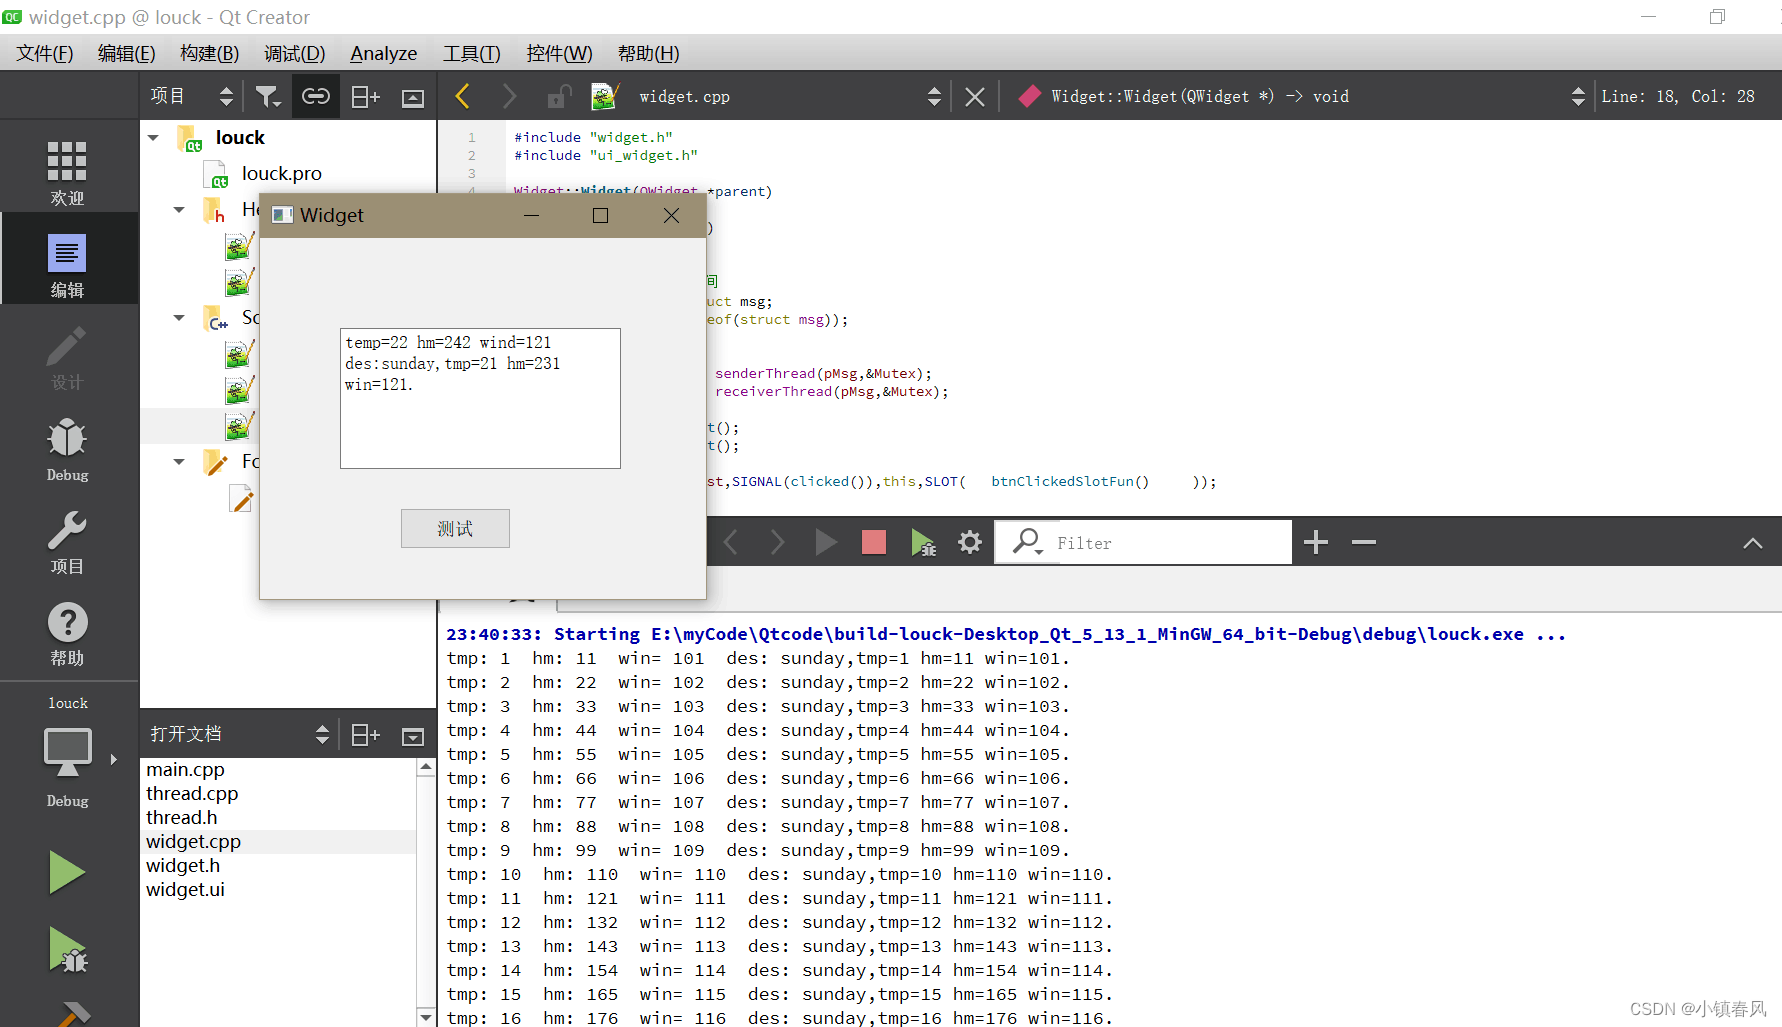Viewport: 1782px width, 1027px height.
Task: Click the text box in Widget window
Action: (x=480, y=398)
